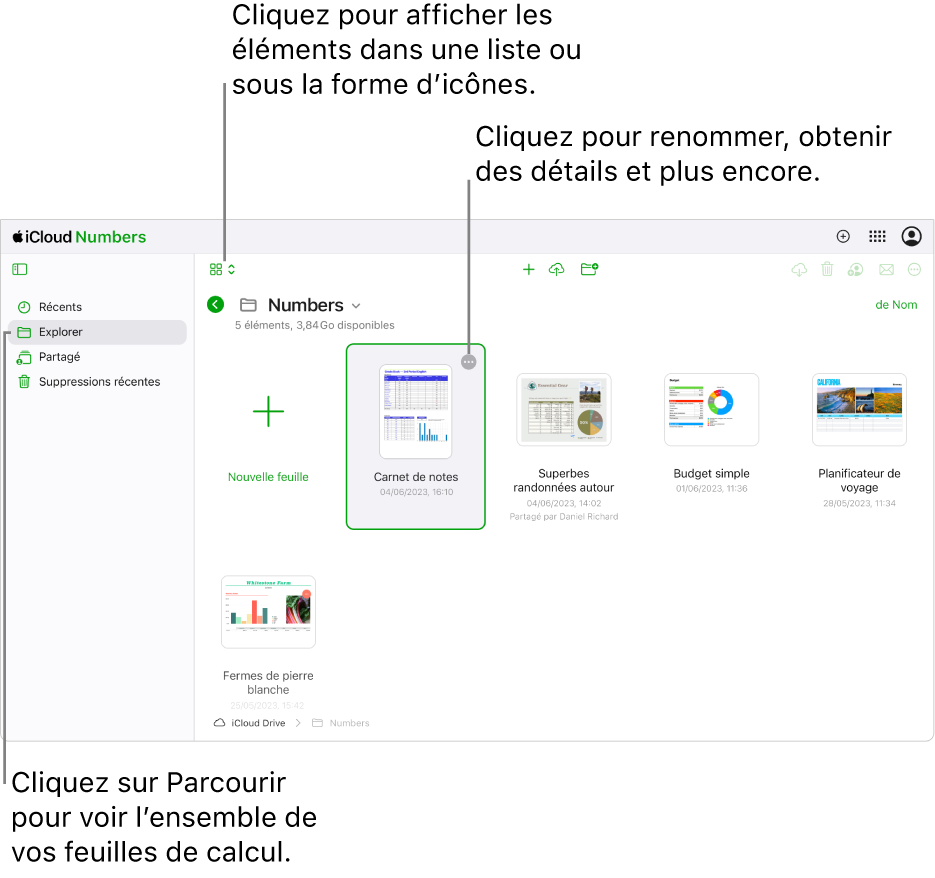
Task: Expand the Numbers folder title dropdown
Action: click(356, 305)
